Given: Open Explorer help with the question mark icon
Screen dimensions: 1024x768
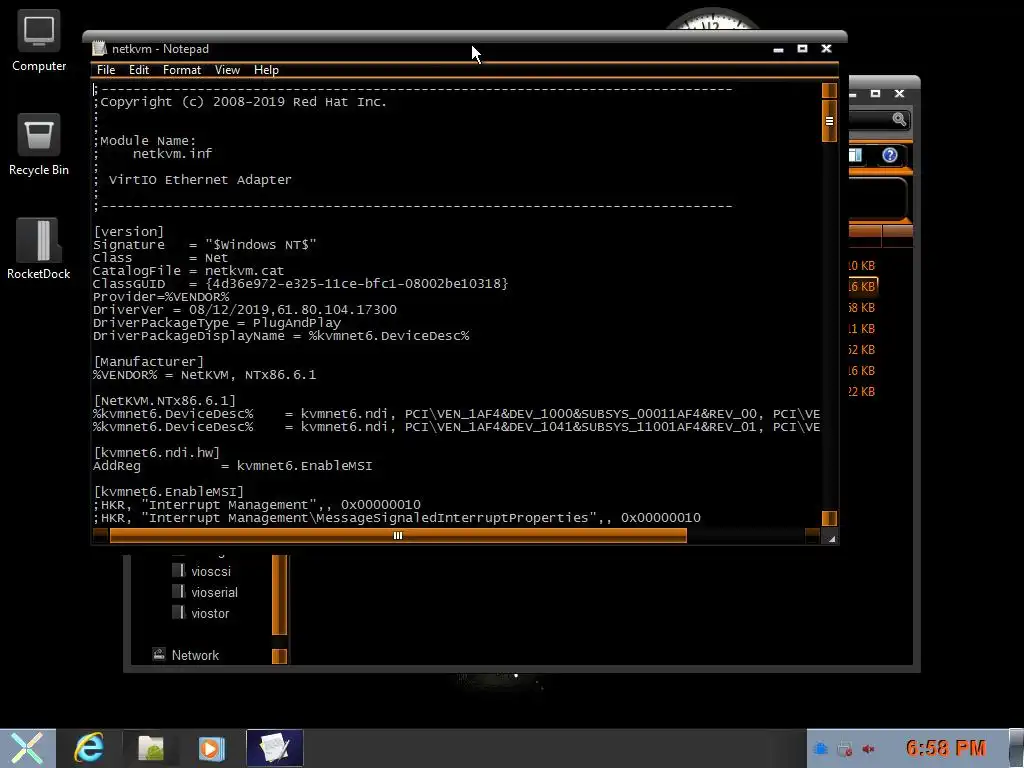Looking at the screenshot, I should (889, 155).
